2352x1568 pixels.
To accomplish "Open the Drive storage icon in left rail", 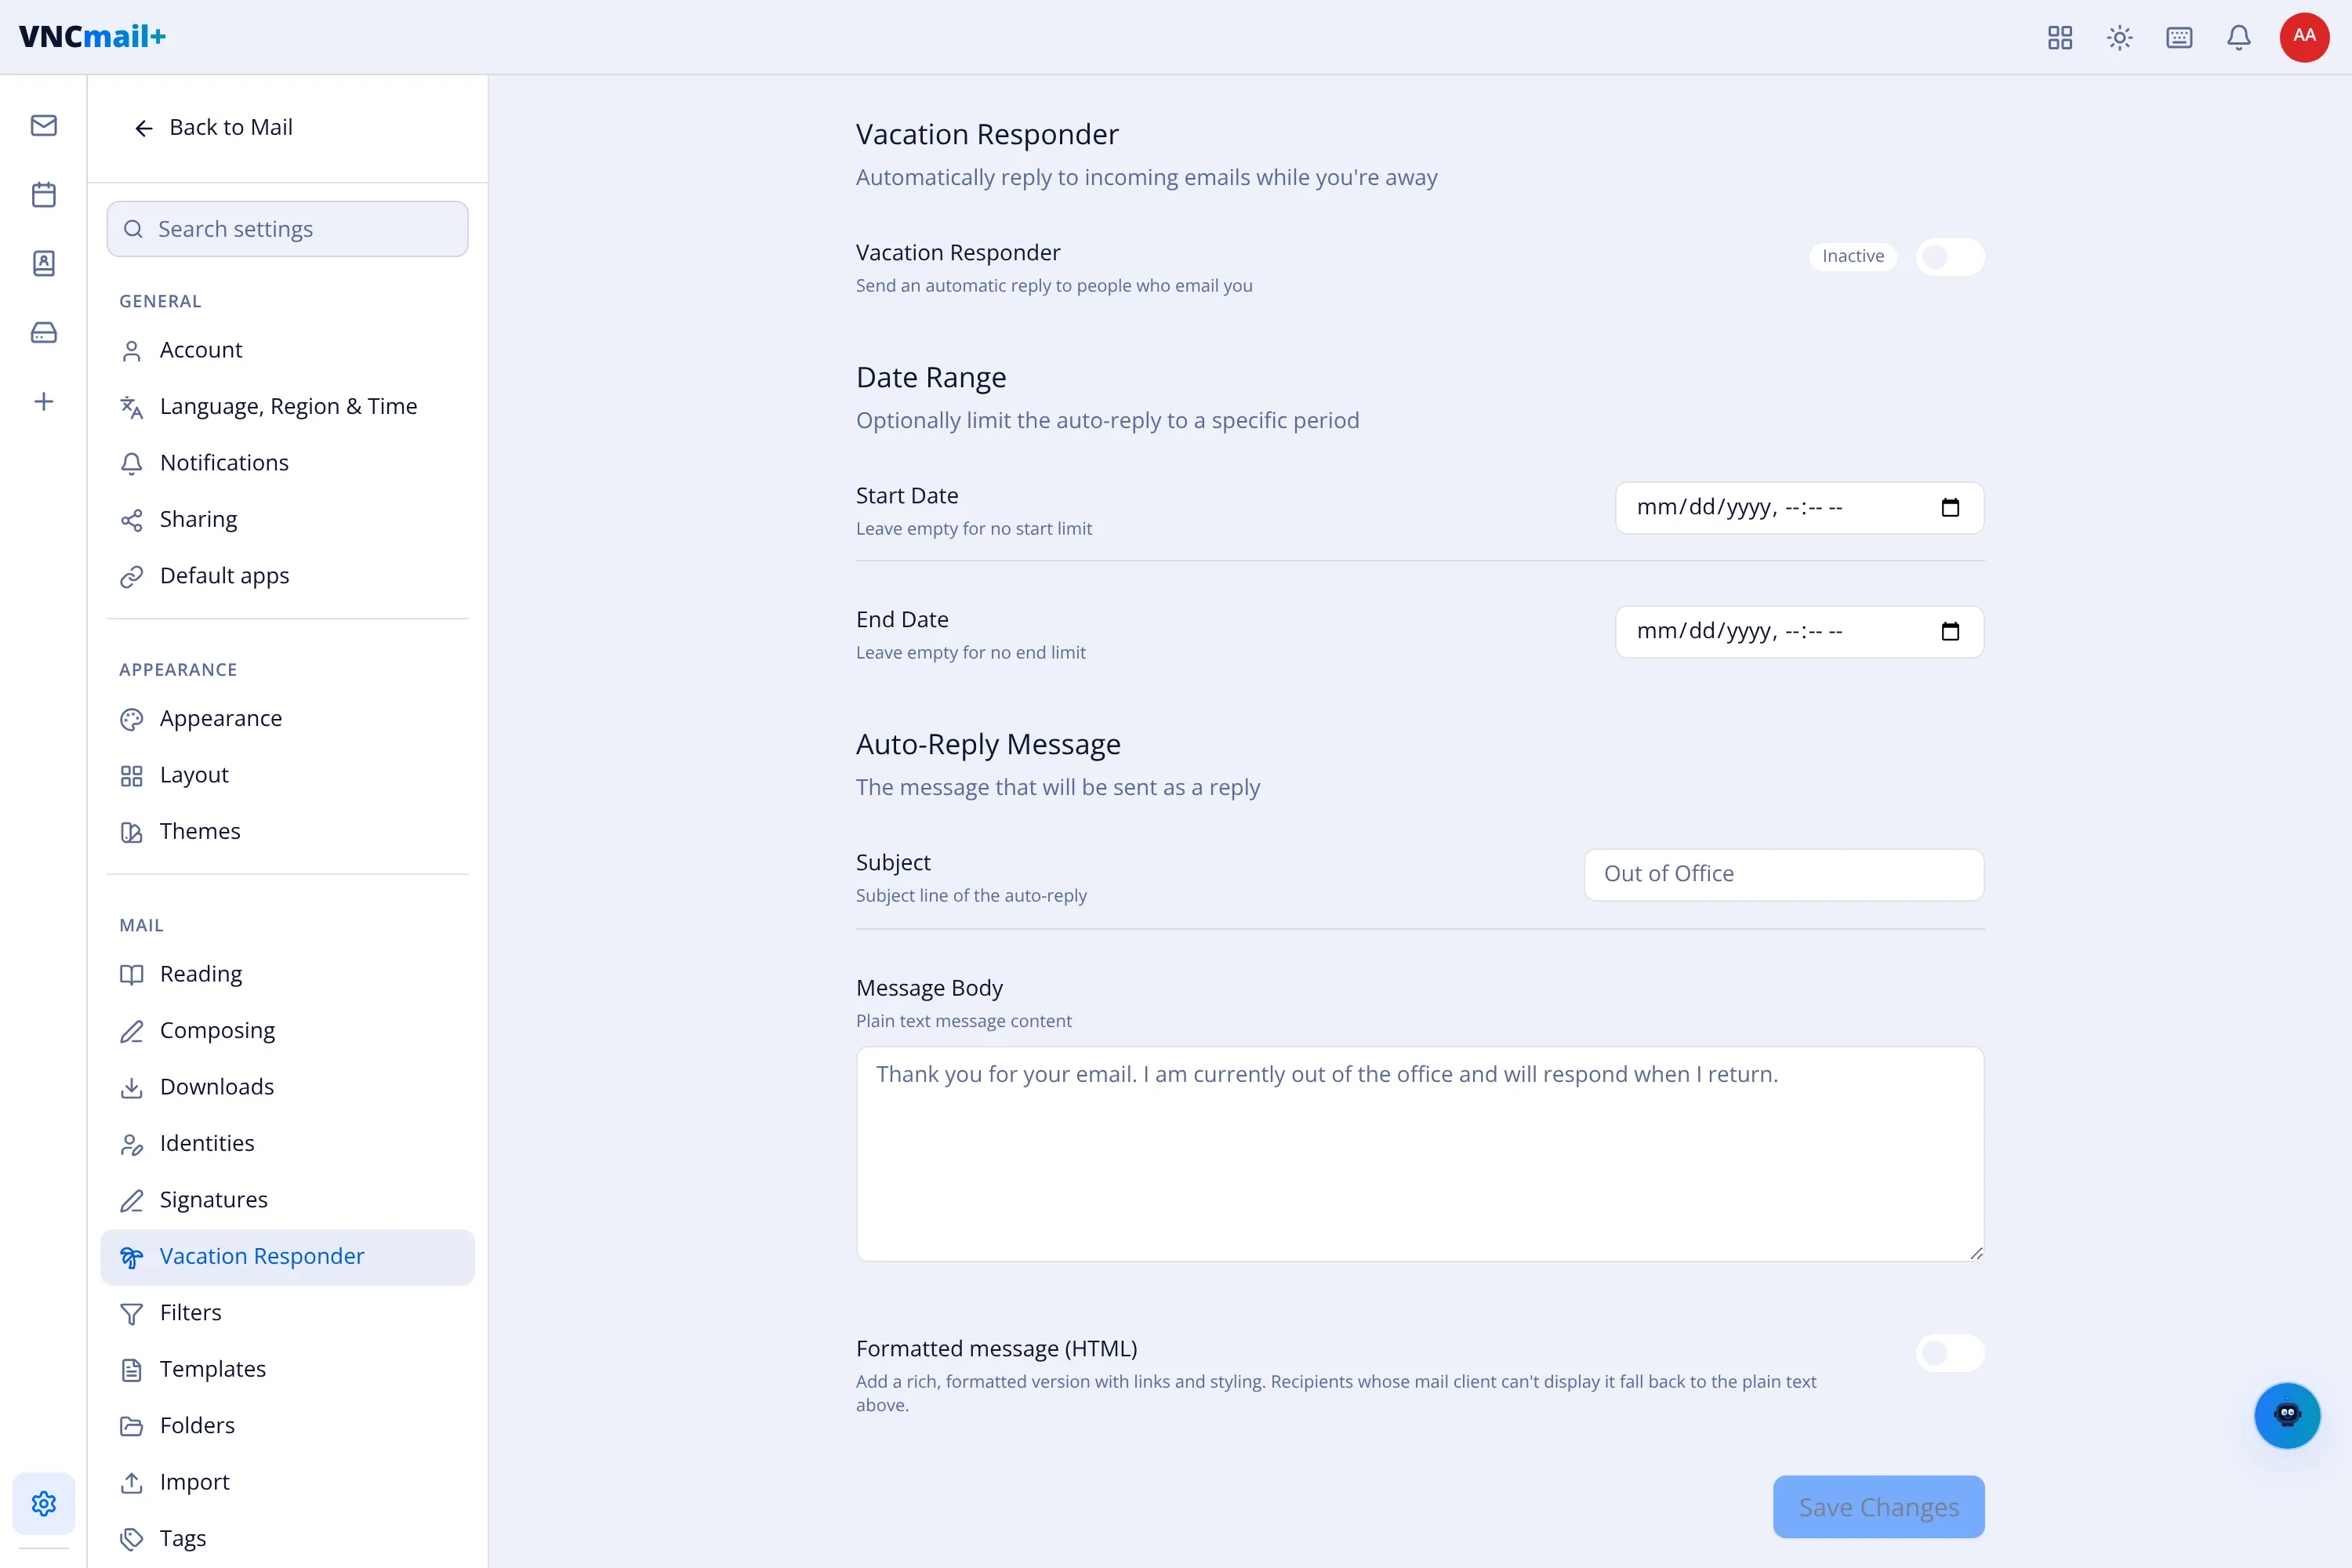I will [43, 332].
